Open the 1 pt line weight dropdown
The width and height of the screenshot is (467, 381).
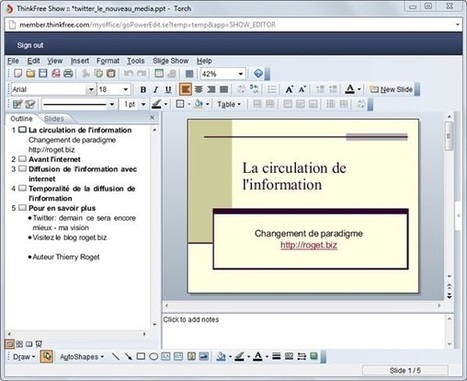143,104
